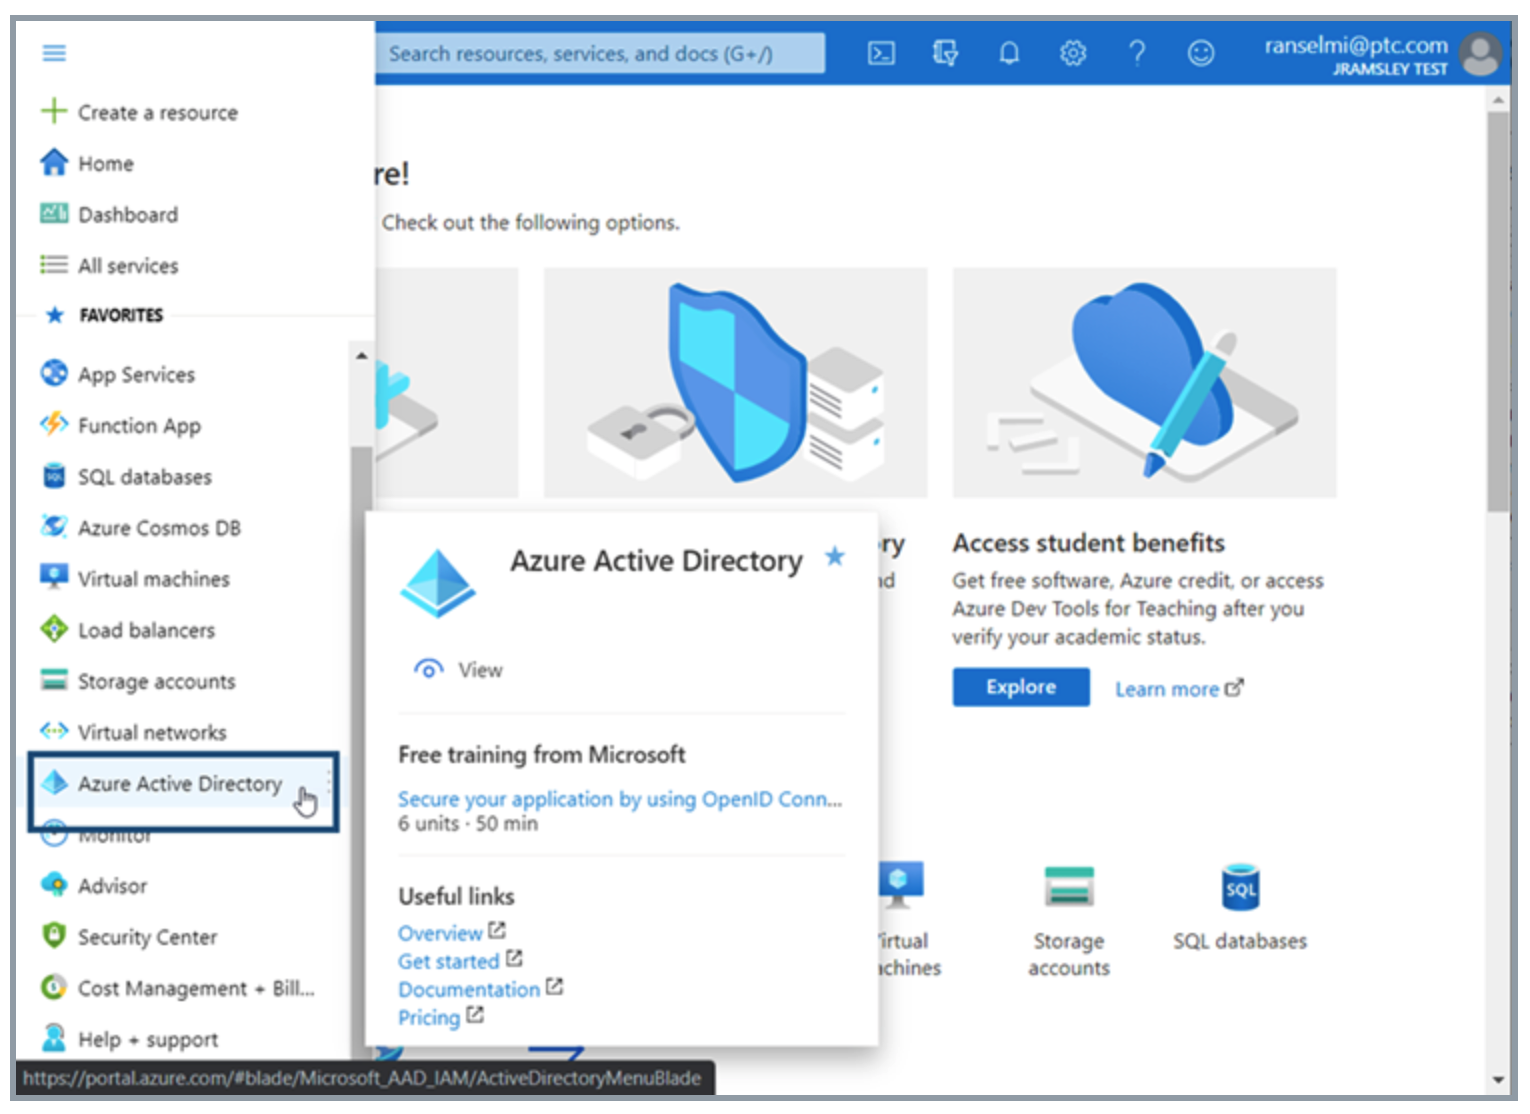Image resolution: width=1530 pixels, height=1114 pixels.
Task: Click the SQL databases sidebar icon
Action: point(54,475)
